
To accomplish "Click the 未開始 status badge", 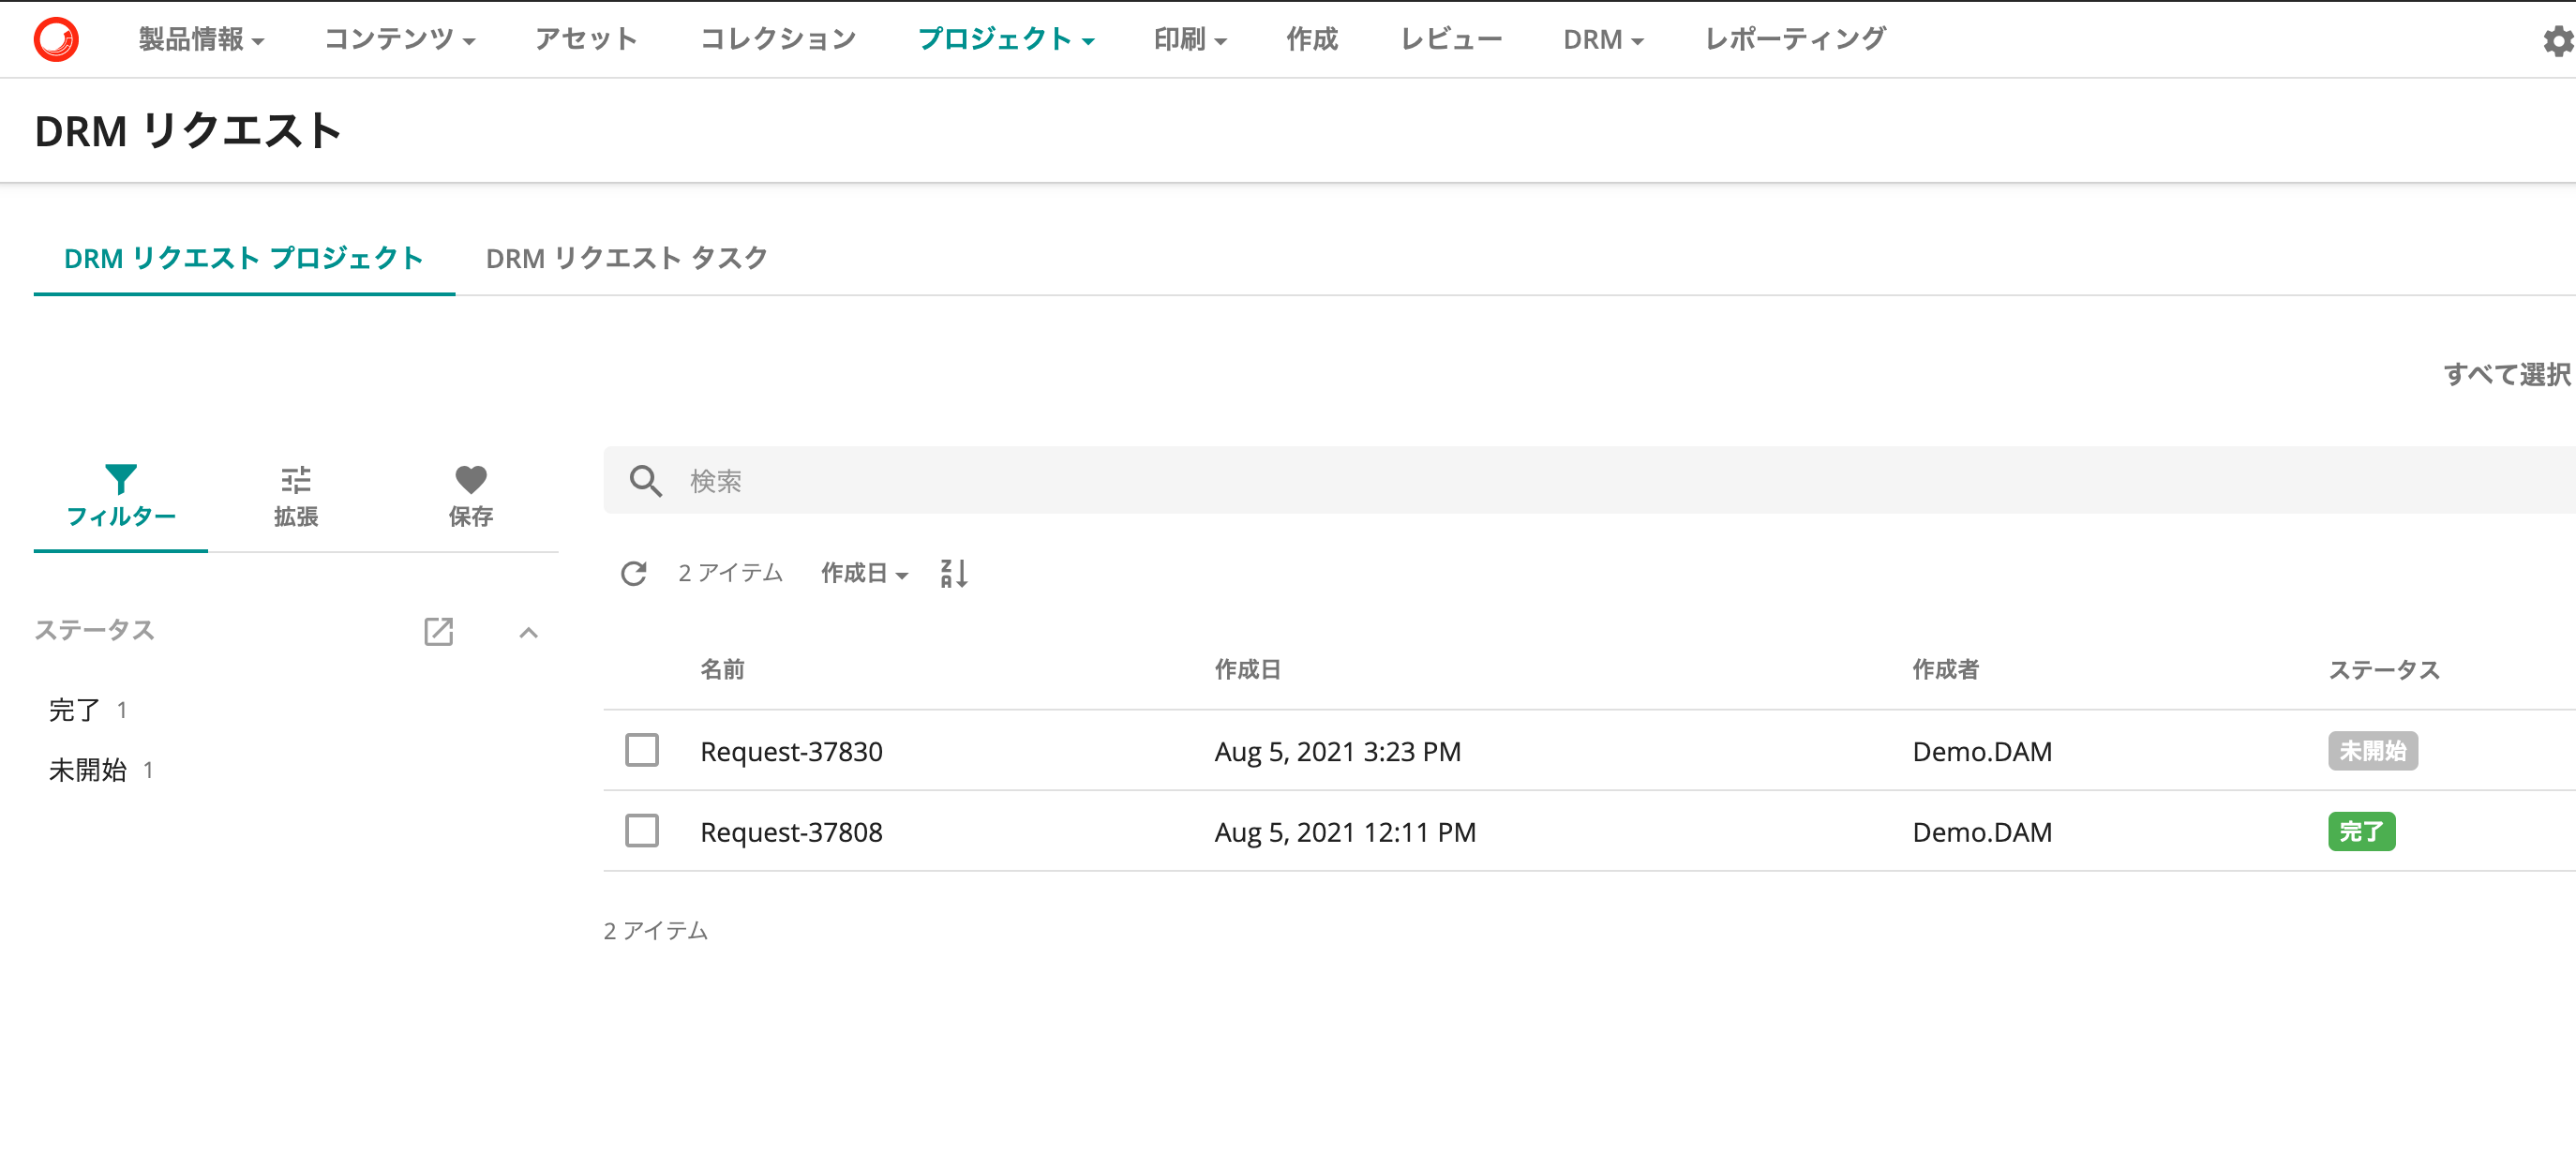I will 2372,751.
